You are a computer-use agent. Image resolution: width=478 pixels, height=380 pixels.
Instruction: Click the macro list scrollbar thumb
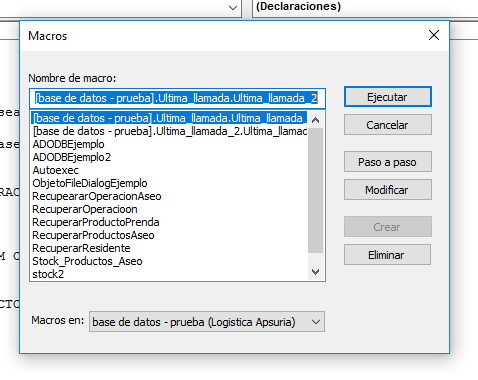coord(315,190)
